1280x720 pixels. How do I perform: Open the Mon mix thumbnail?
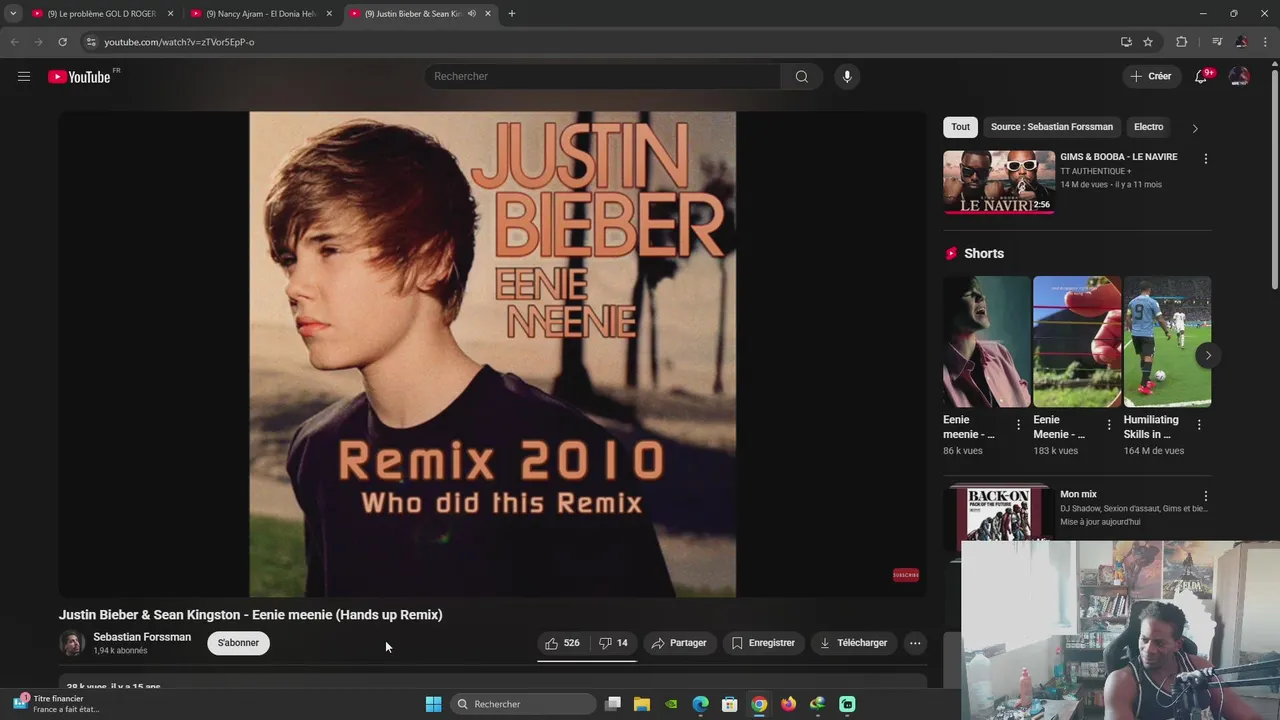click(999, 513)
